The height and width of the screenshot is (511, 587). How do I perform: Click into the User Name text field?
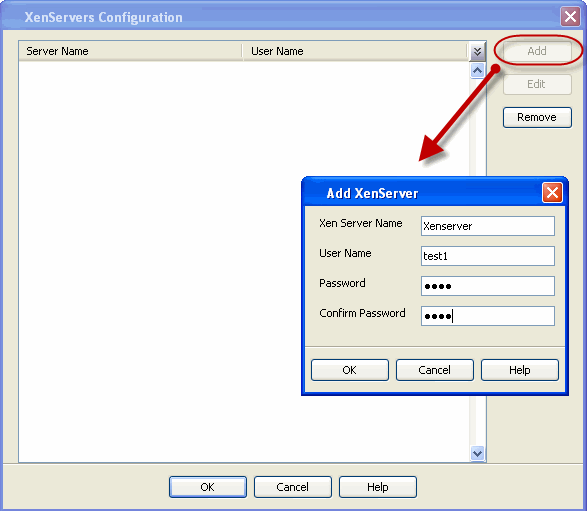click(488, 256)
